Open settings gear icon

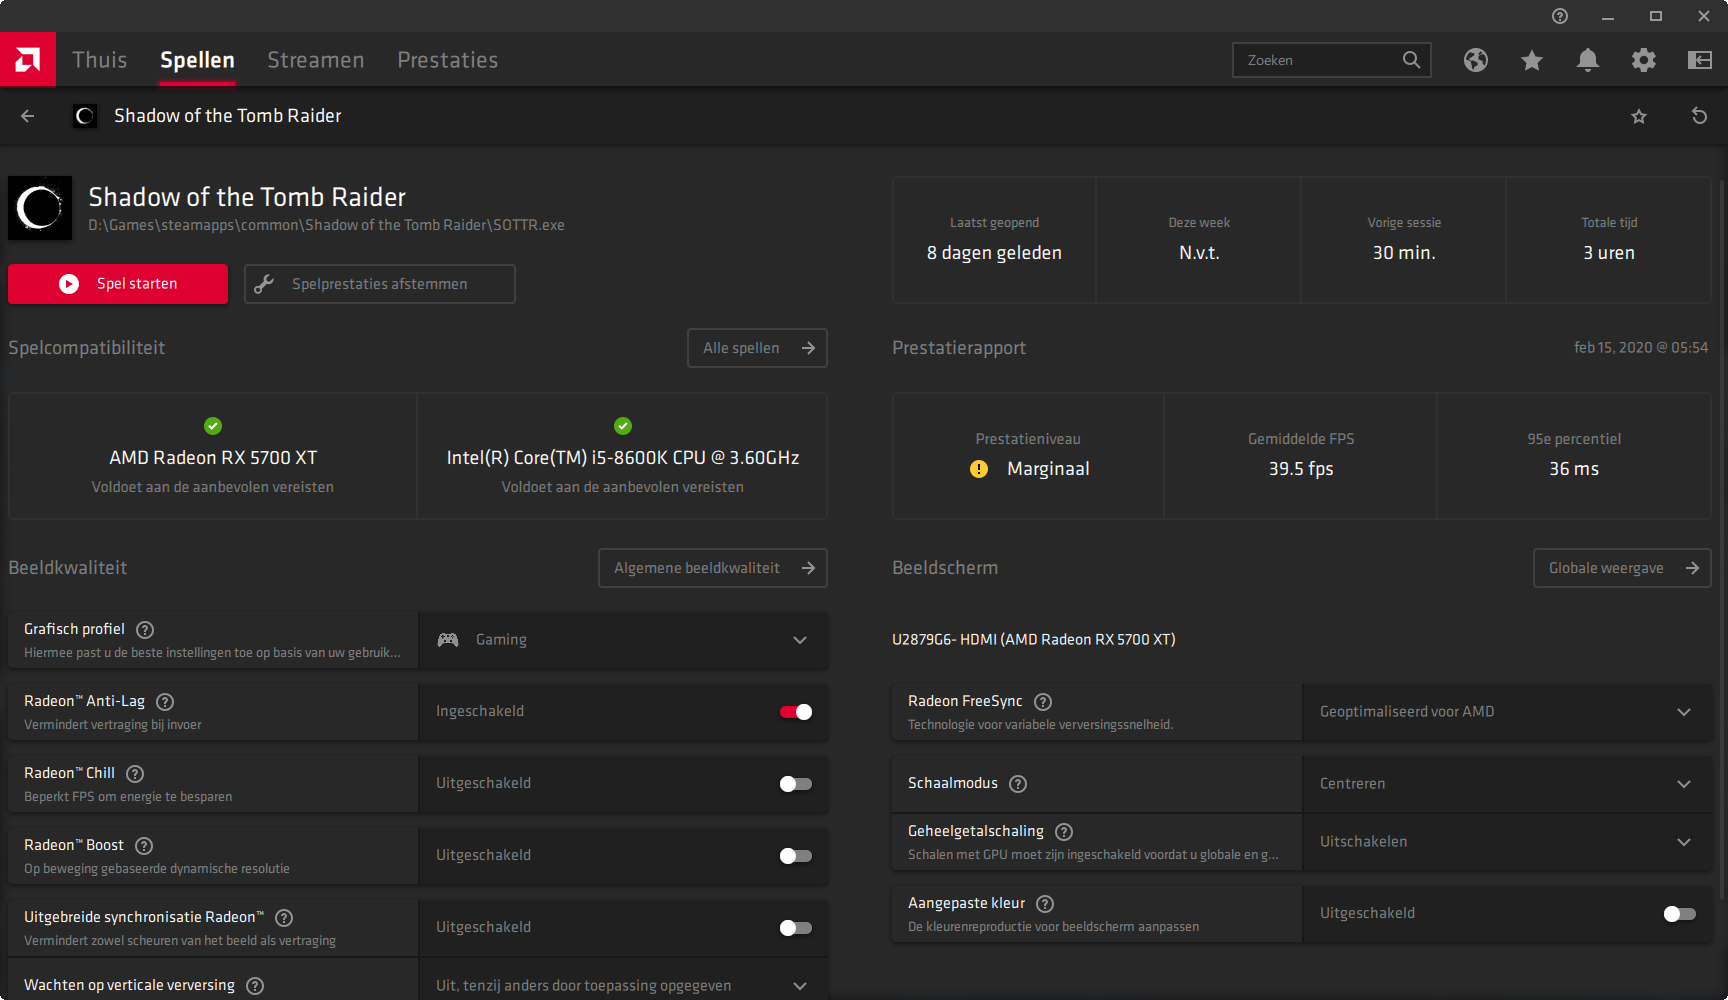point(1644,60)
